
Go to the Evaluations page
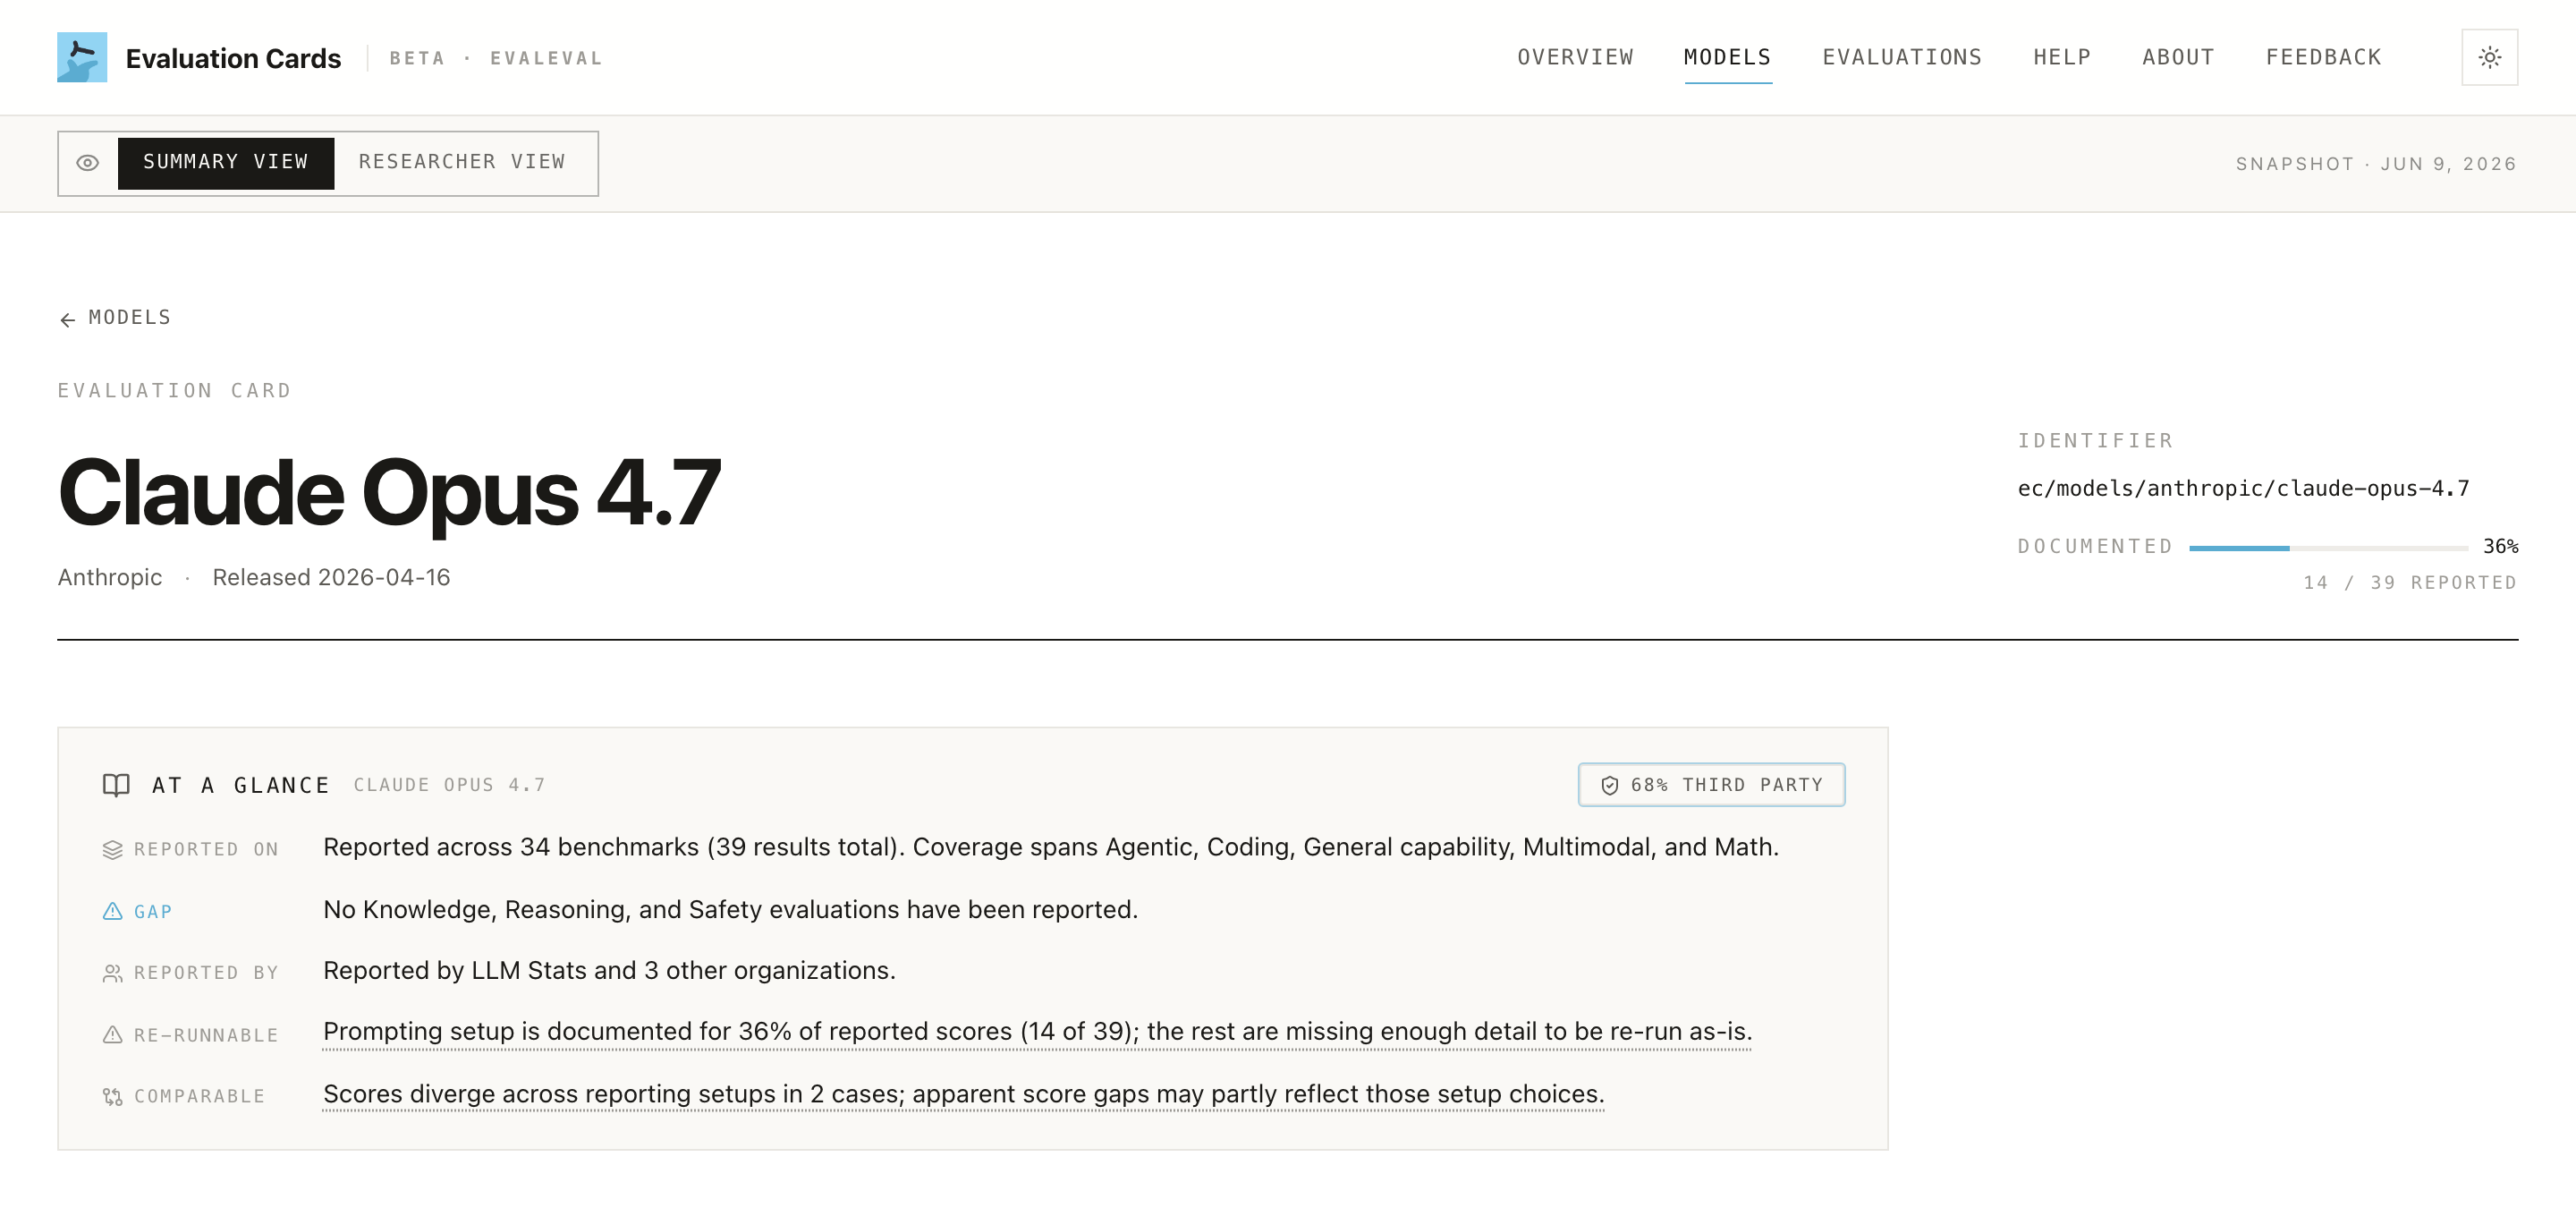point(1901,57)
